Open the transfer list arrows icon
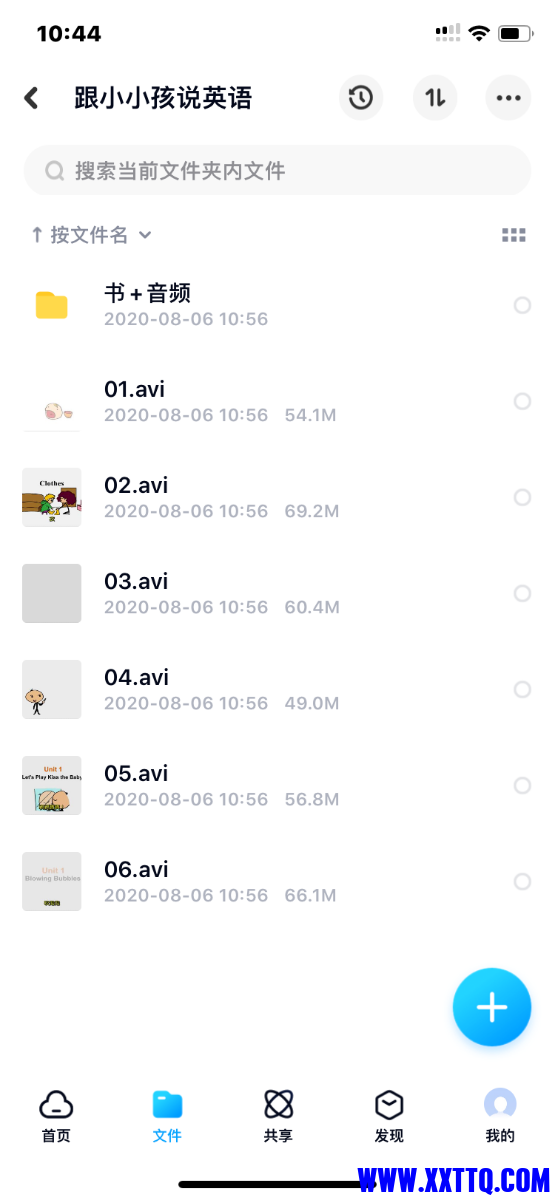 point(435,98)
